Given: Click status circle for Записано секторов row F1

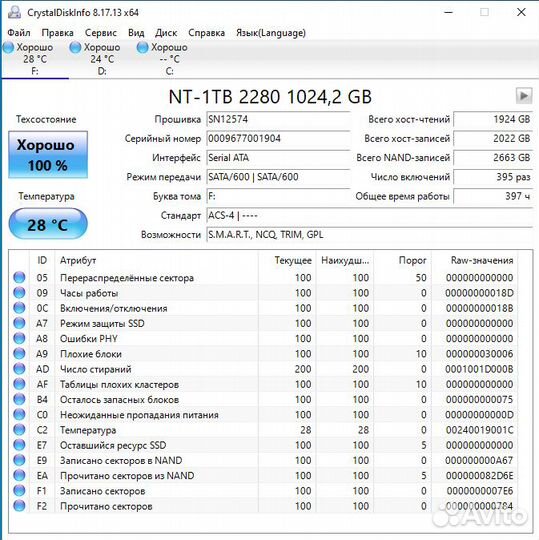Looking at the screenshot, I should pos(19,490).
